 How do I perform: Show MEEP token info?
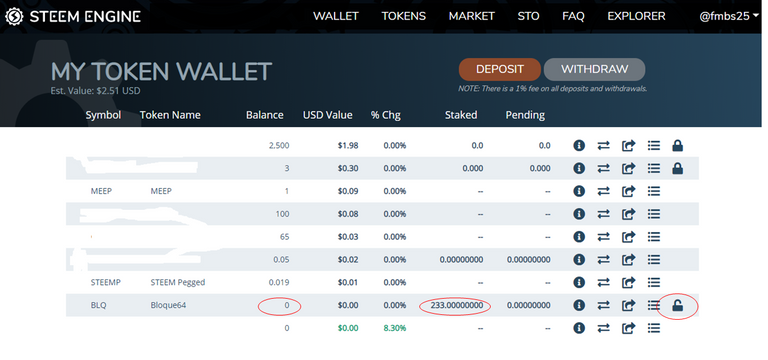point(579,191)
